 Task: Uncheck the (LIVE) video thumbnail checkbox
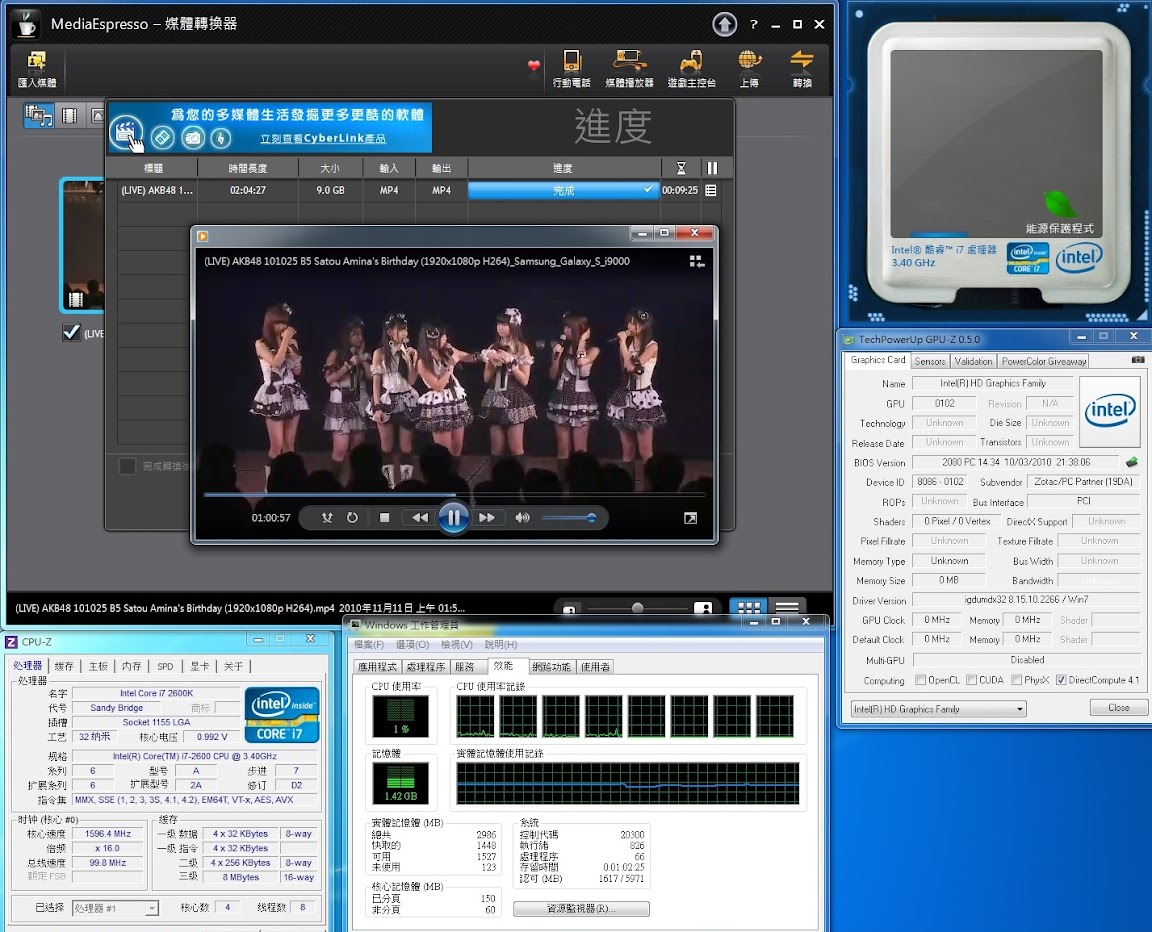tap(71, 333)
